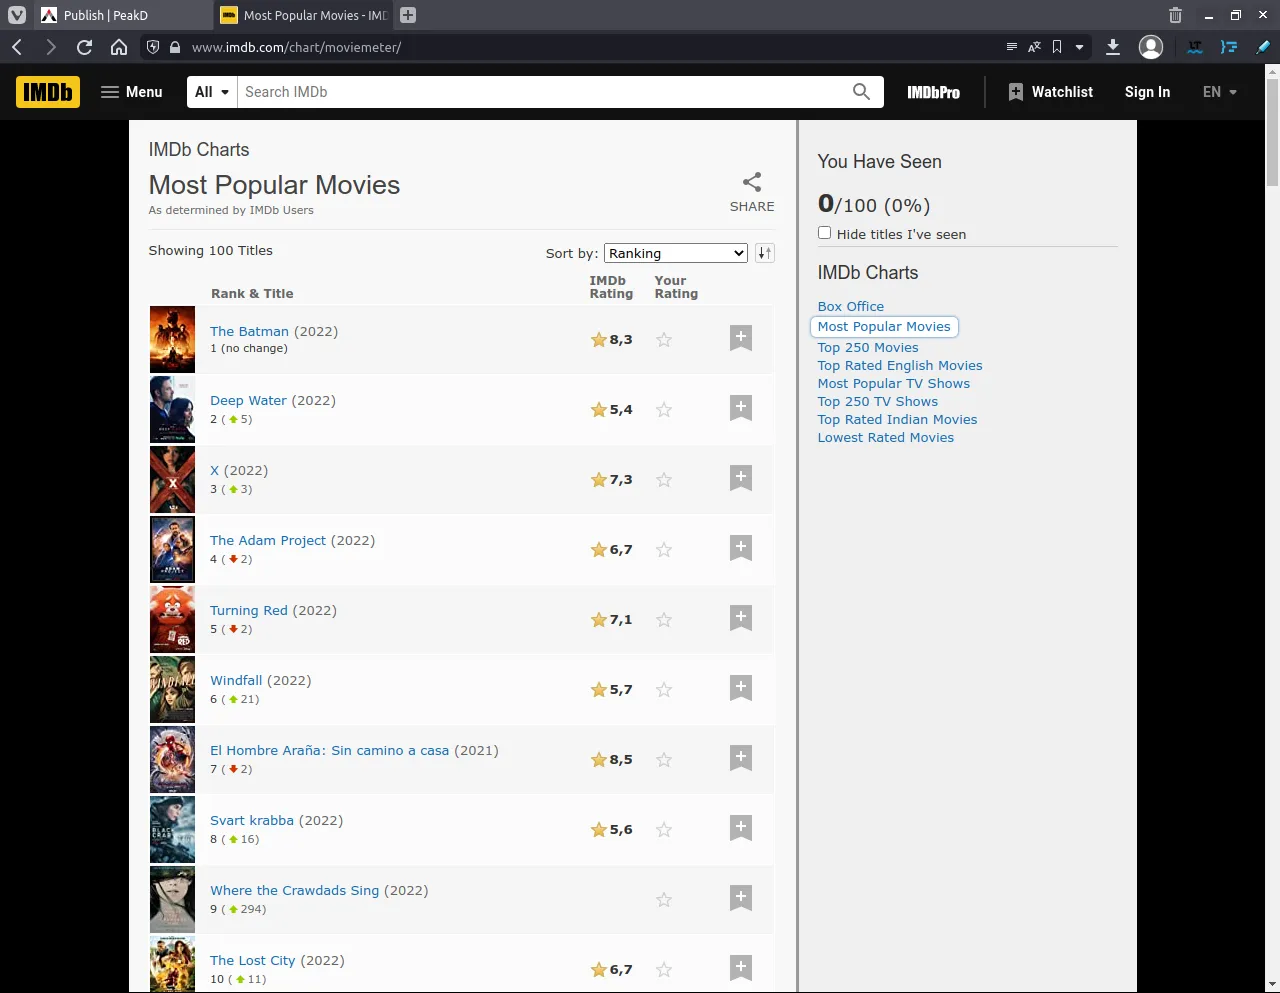This screenshot has width=1280, height=993.
Task: Go to Most Popular TV Shows
Action: tap(894, 384)
